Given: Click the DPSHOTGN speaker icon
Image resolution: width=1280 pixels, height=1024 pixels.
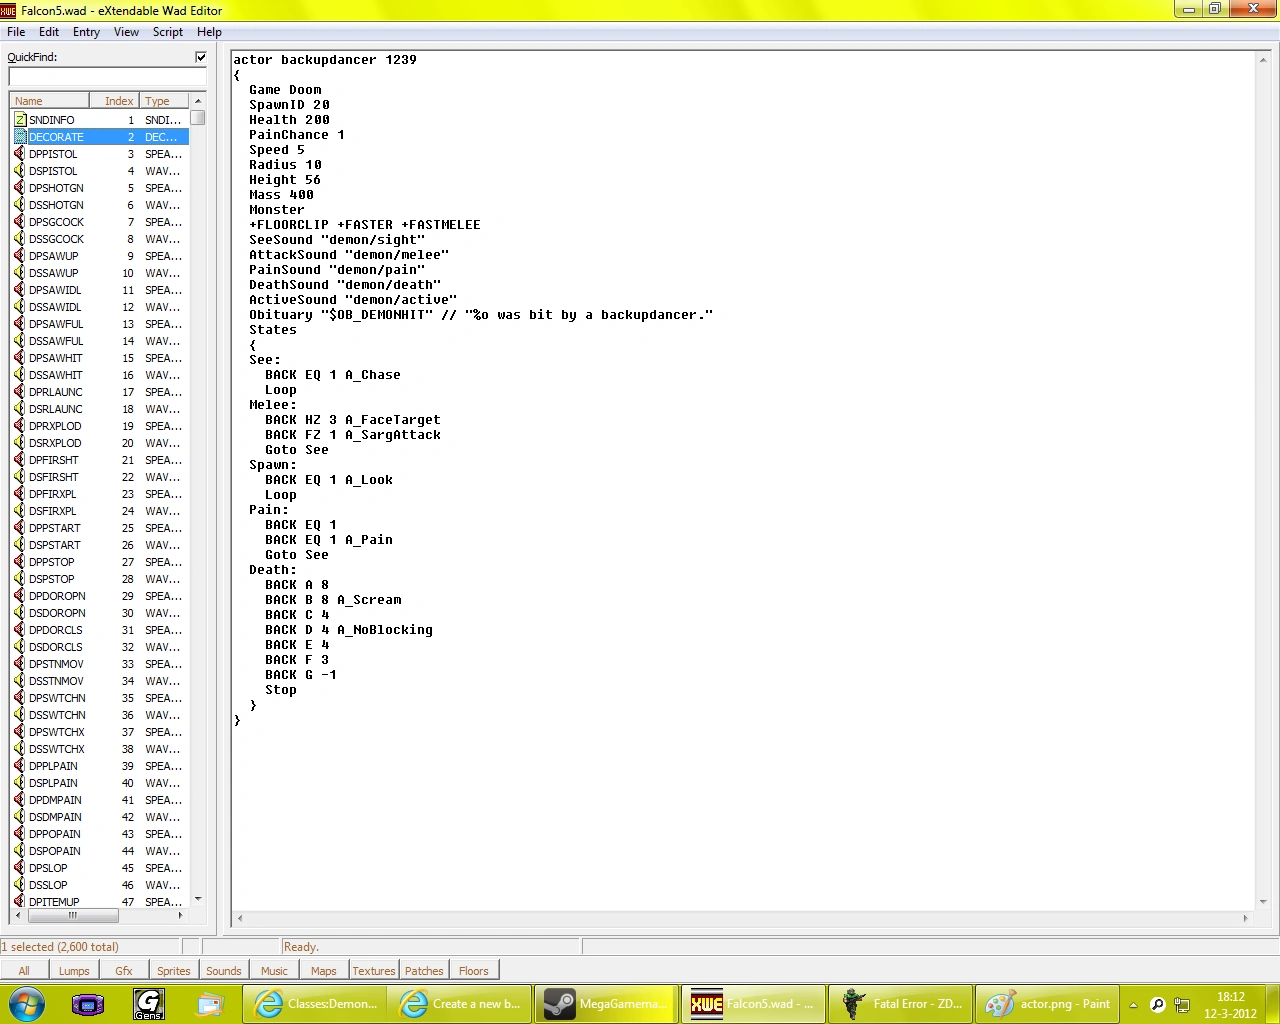Looking at the screenshot, I should pyautogui.click(x=20, y=188).
